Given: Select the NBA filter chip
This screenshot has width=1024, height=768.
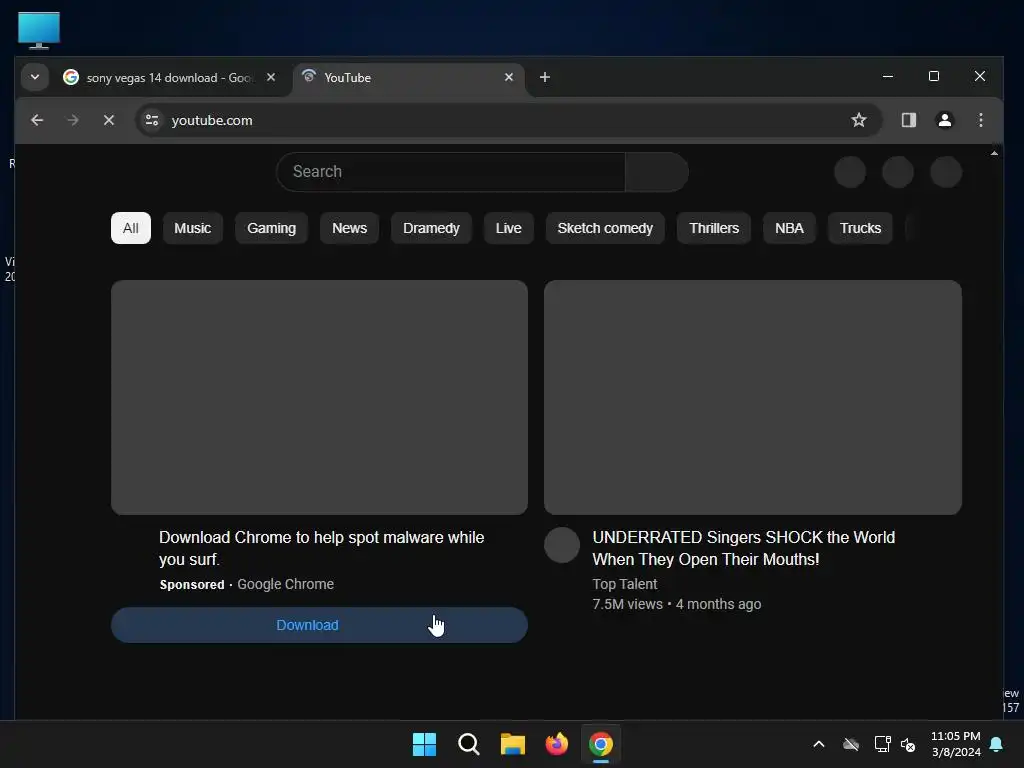Looking at the screenshot, I should point(790,228).
